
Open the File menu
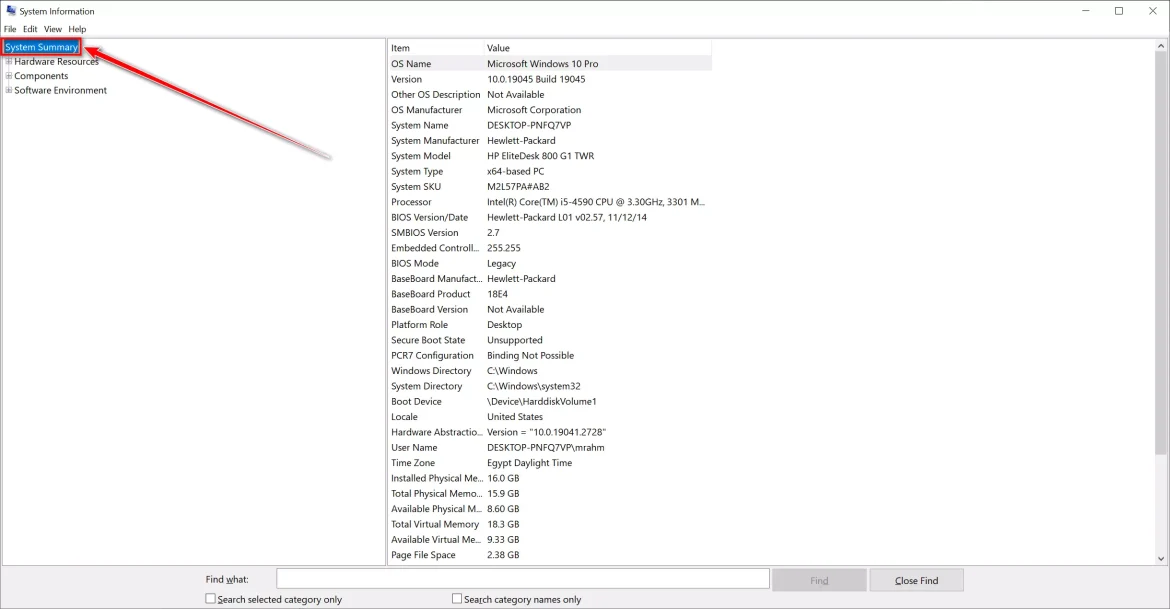pyautogui.click(x=10, y=29)
